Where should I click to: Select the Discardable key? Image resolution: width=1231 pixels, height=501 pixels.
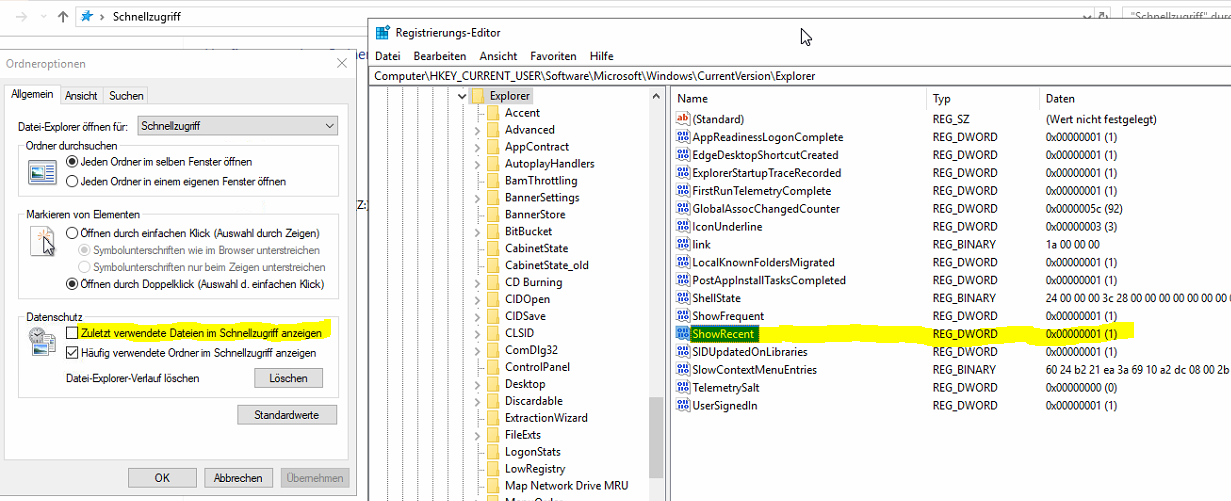(x=533, y=401)
